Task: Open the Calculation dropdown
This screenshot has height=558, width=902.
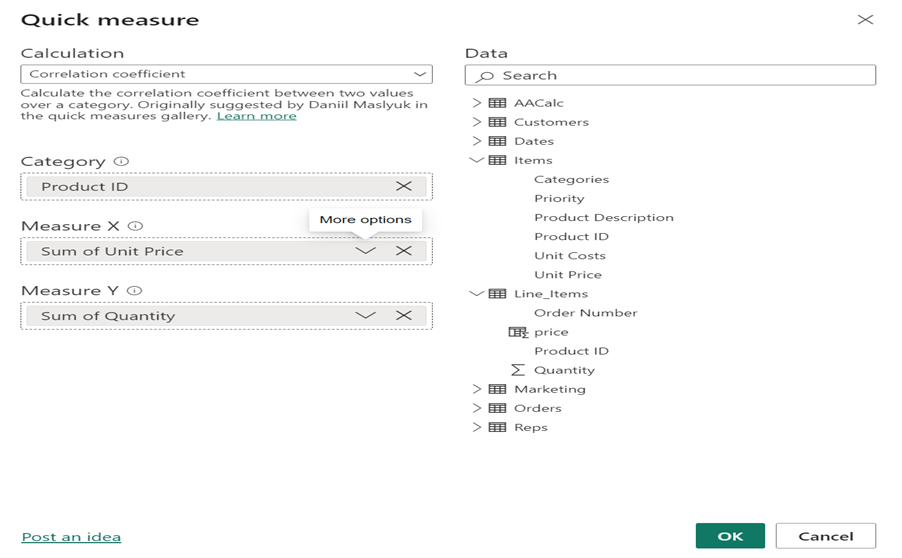Action: (227, 74)
